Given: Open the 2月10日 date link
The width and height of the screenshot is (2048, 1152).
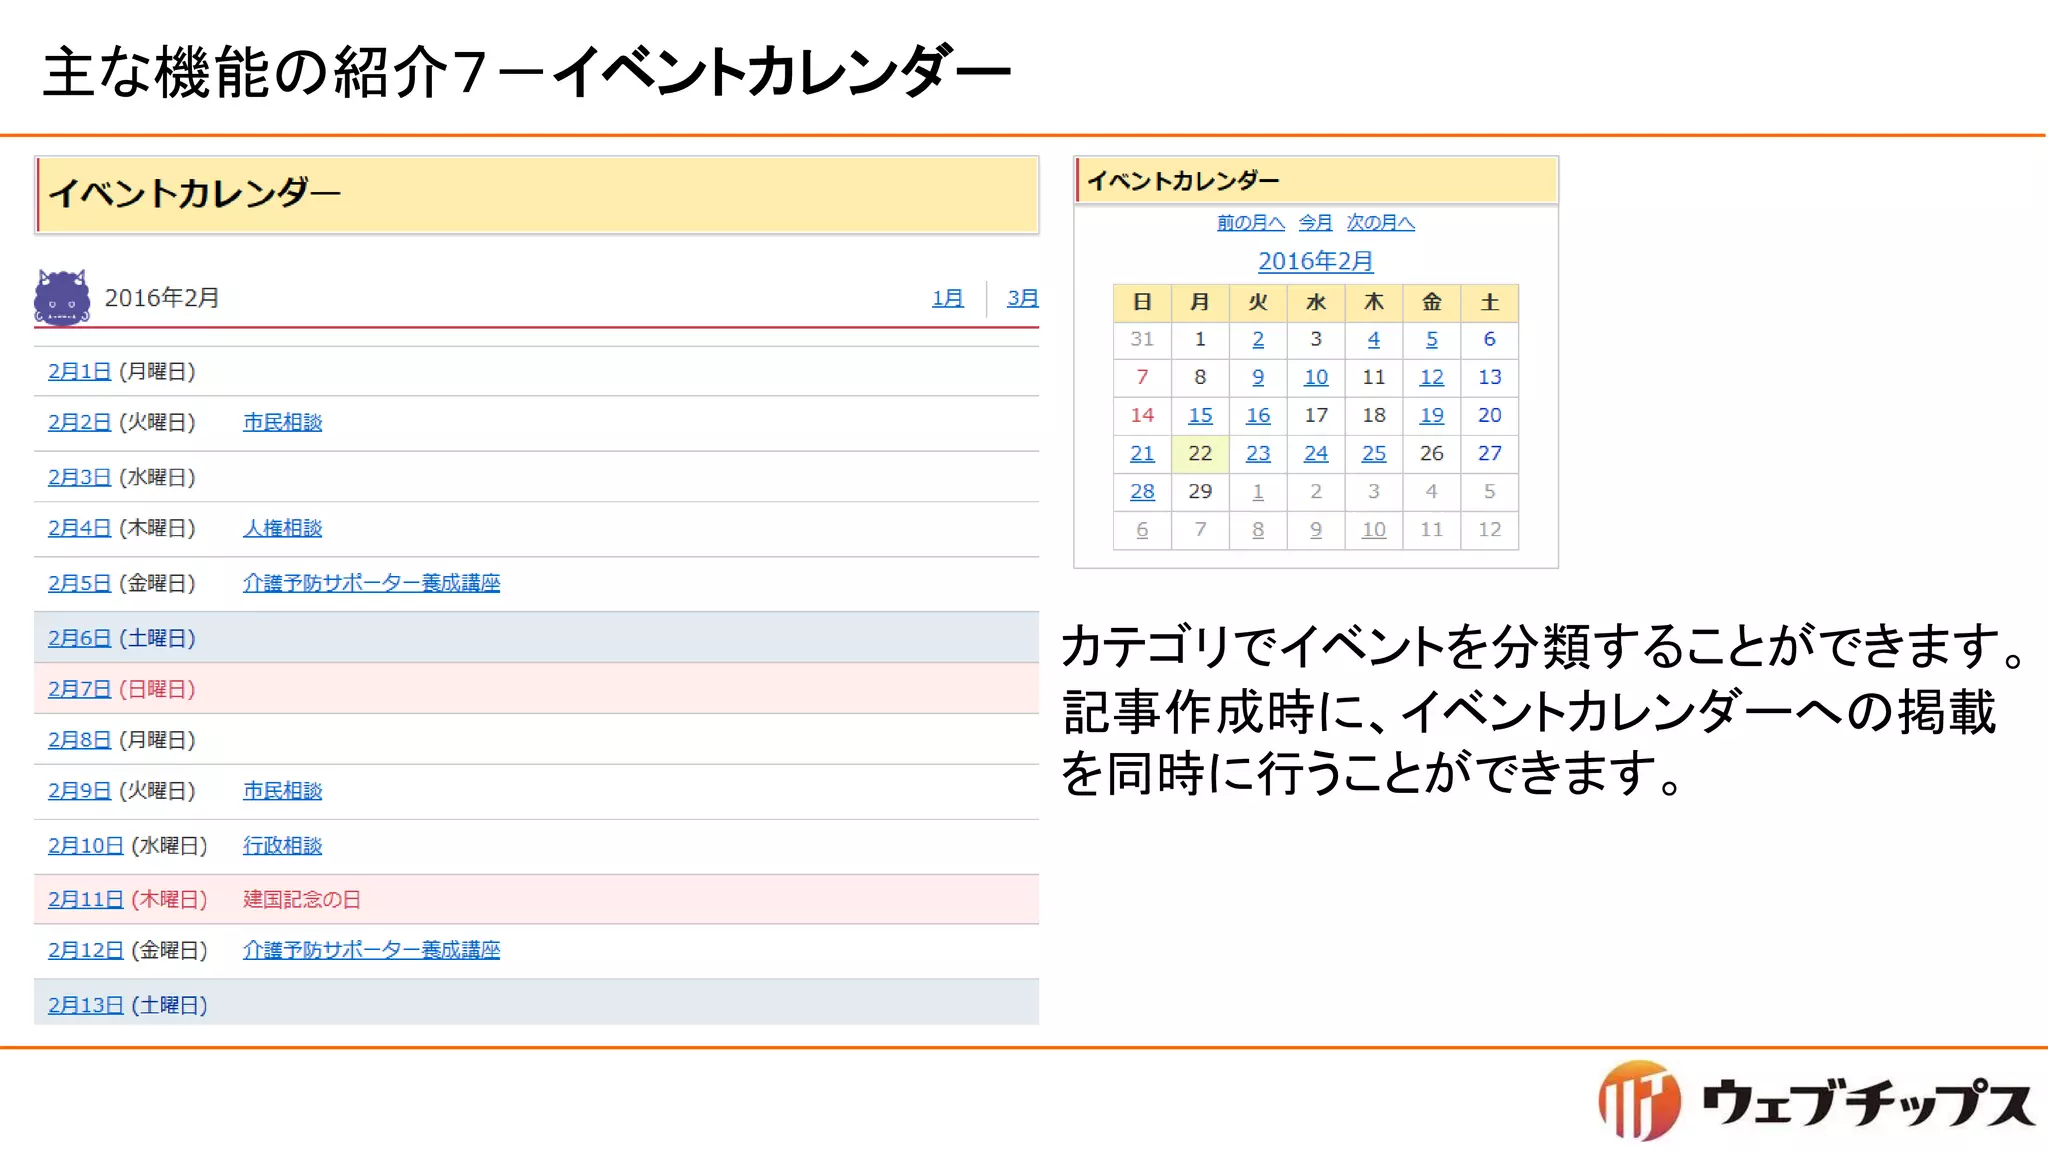Looking at the screenshot, I should pyautogui.click(x=85, y=846).
